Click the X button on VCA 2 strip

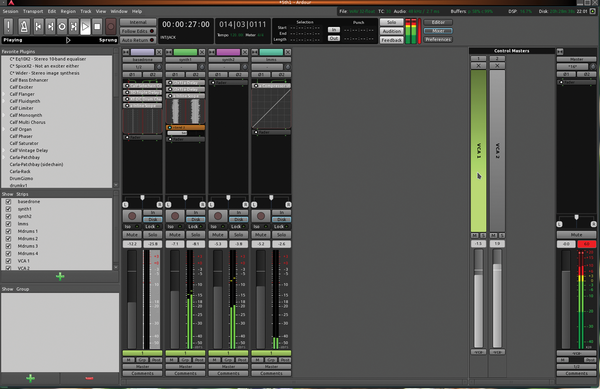coord(497,66)
